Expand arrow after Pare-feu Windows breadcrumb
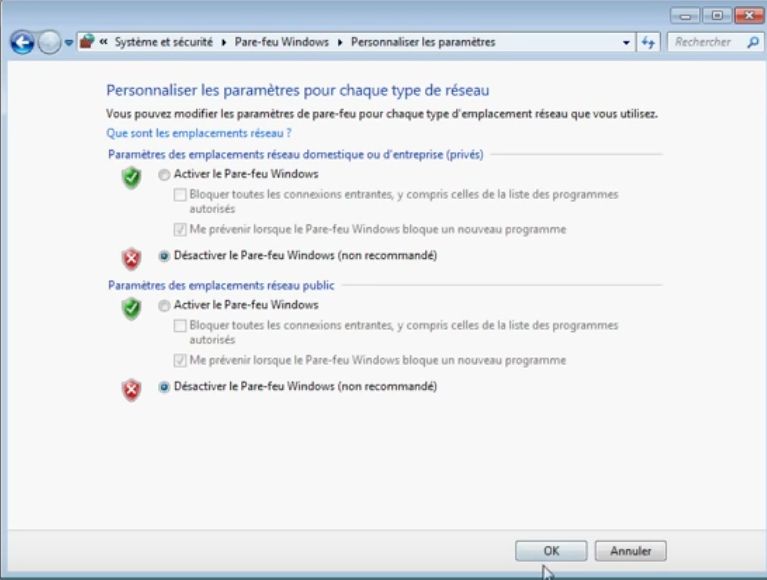The height and width of the screenshot is (580, 767). click(x=340, y=43)
